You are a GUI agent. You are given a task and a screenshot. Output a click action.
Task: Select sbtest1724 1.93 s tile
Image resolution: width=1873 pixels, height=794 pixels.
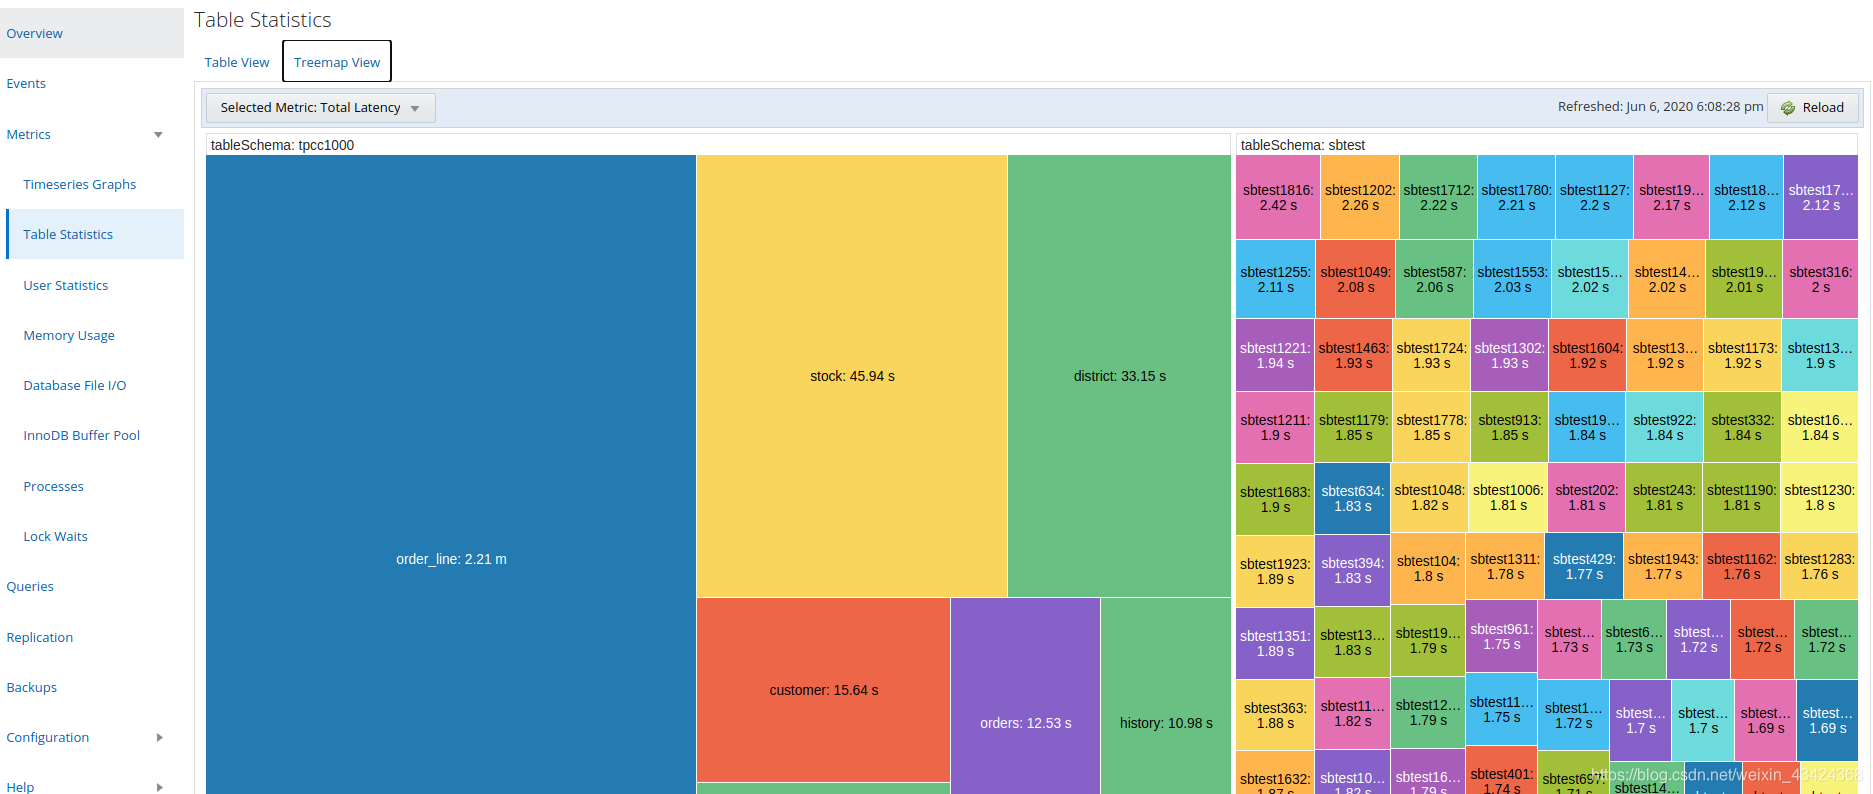pos(1431,355)
